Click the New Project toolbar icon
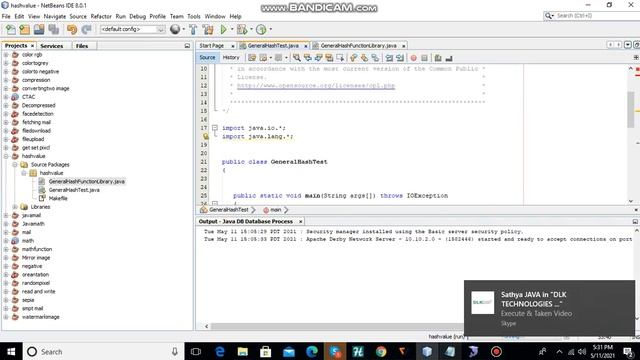 [x=24, y=29]
